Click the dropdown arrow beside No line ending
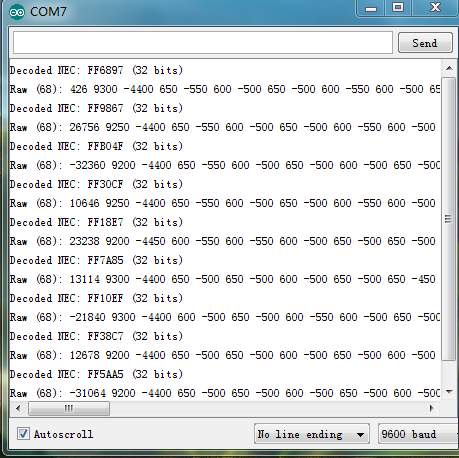 360,435
